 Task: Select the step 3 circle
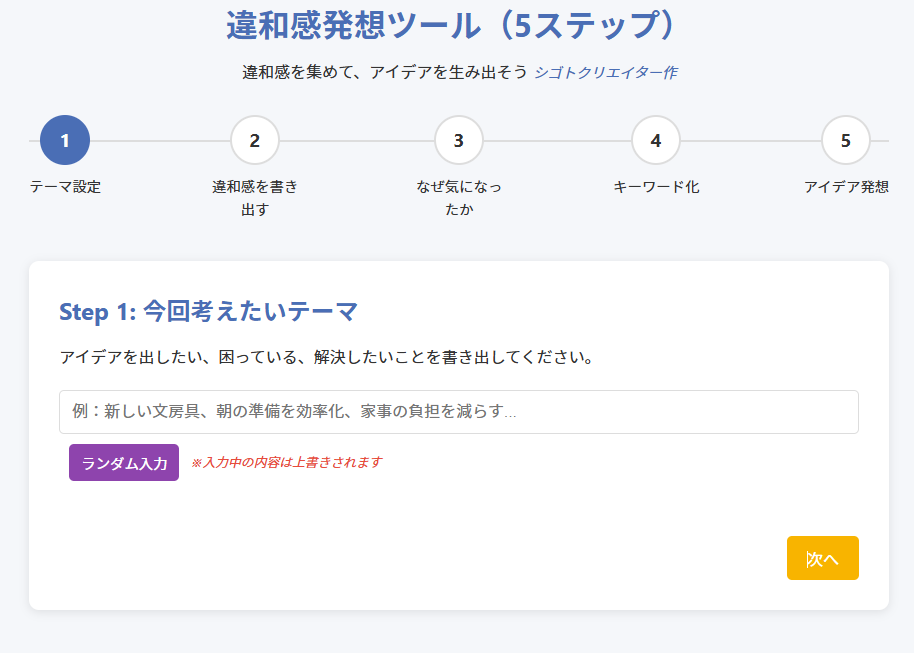pyautogui.click(x=459, y=140)
